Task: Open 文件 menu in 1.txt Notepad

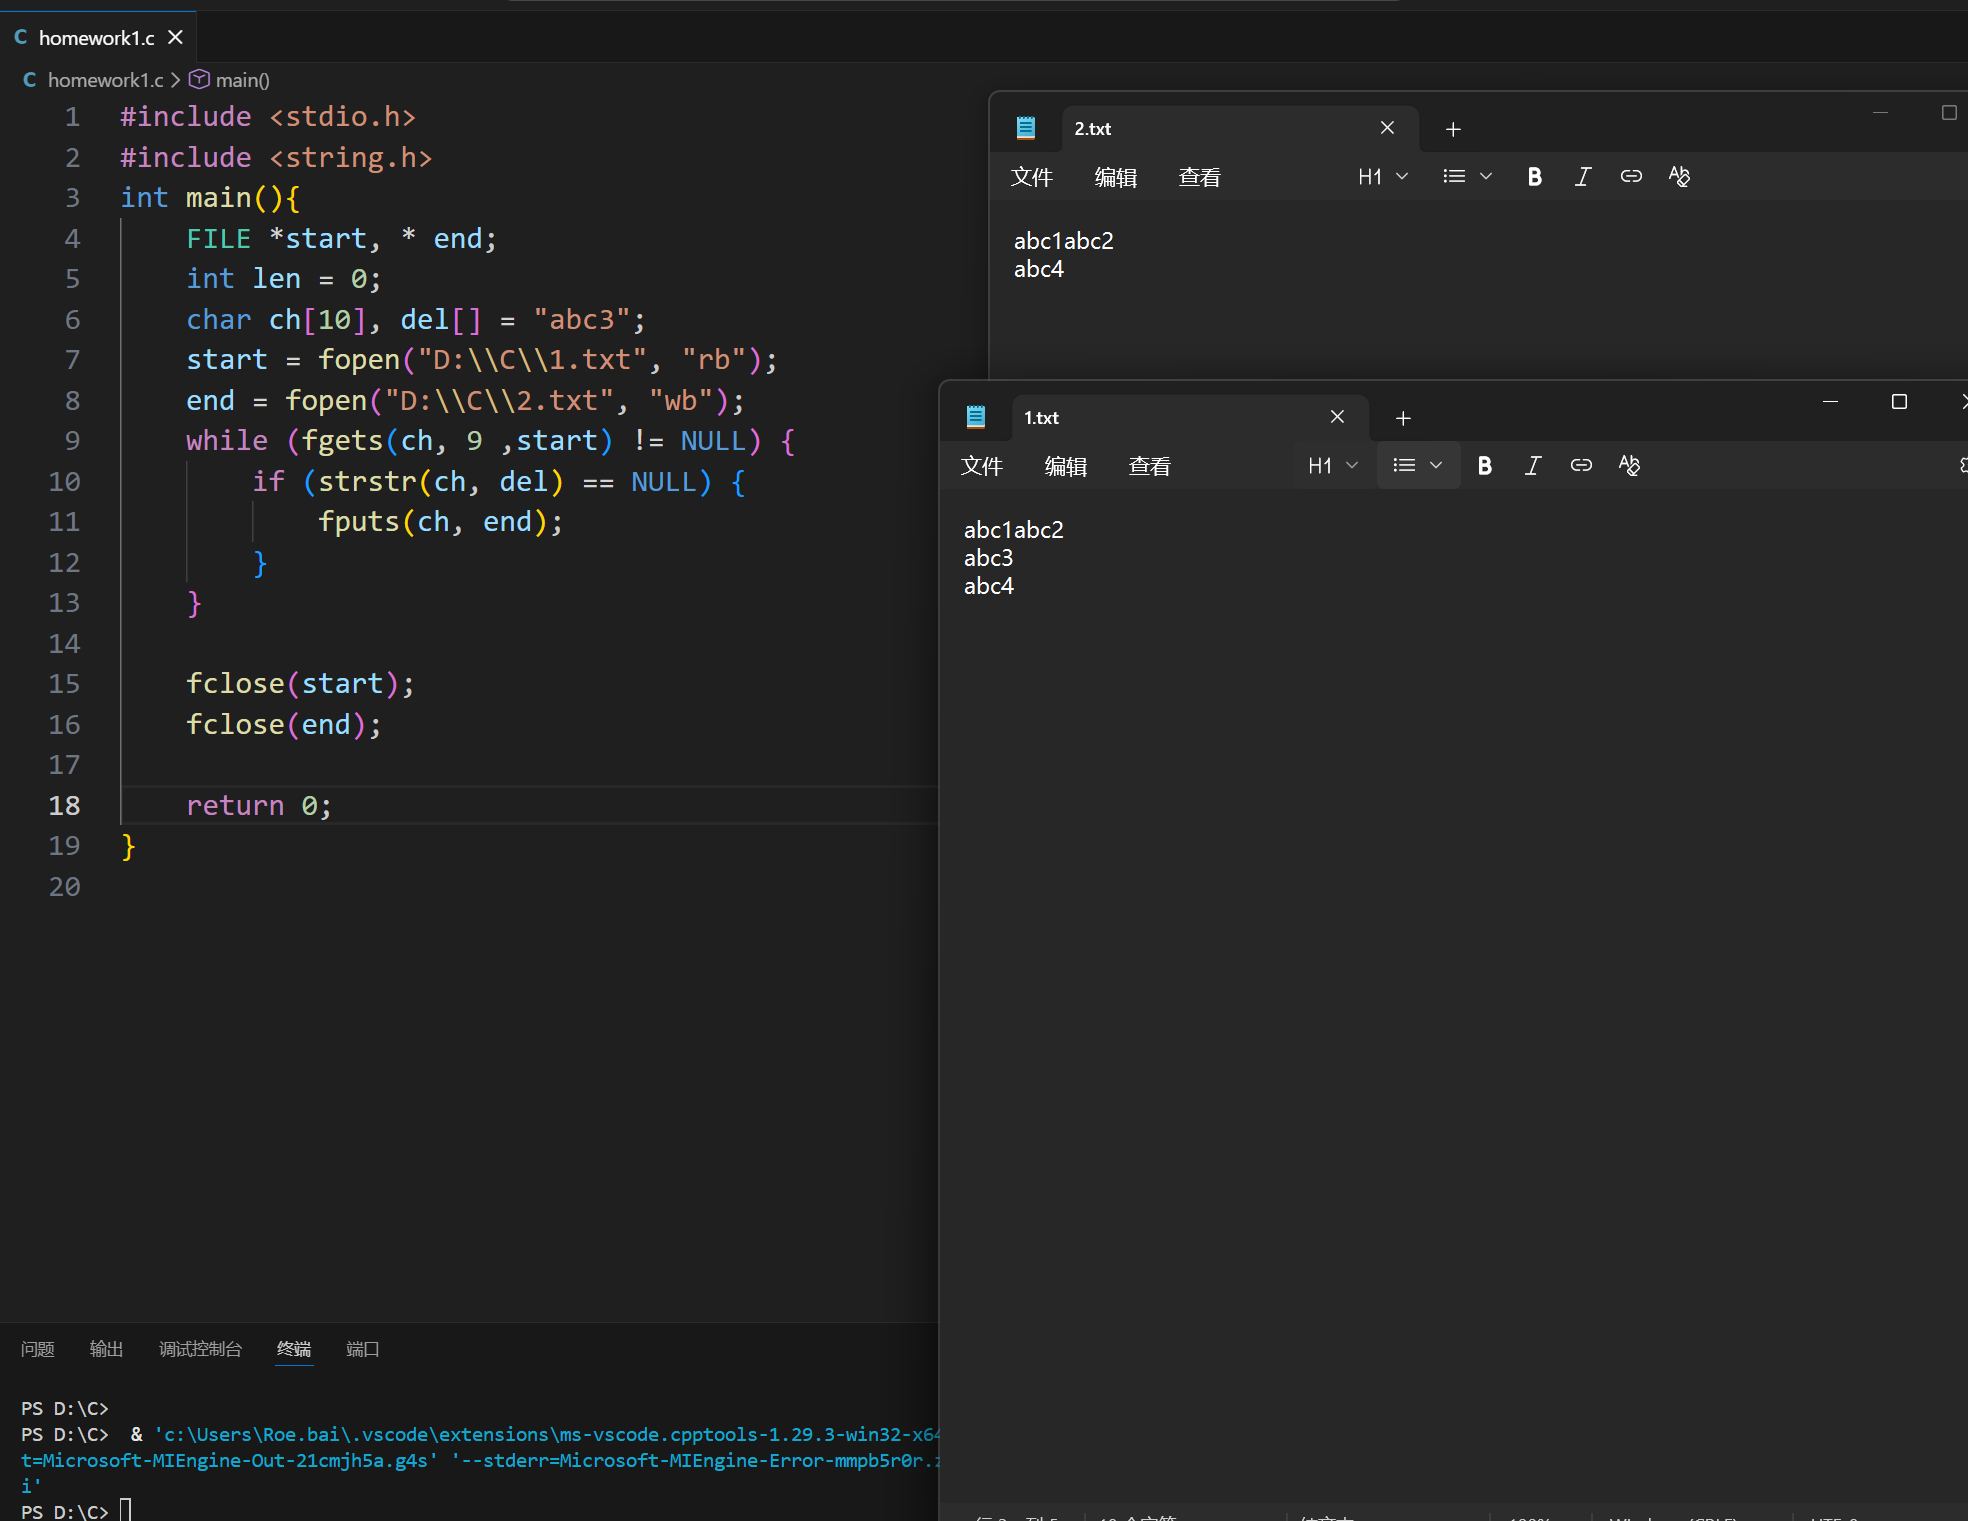Action: pos(981,466)
